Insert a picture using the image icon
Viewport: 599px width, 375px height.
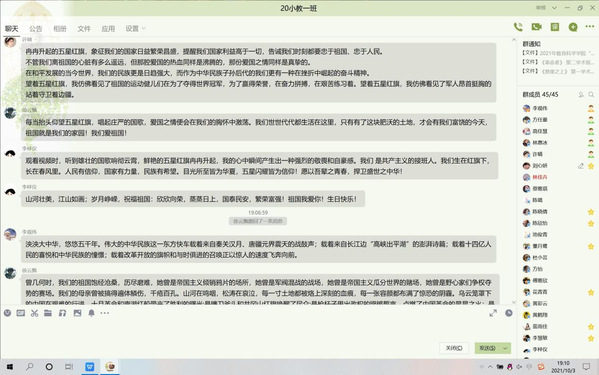77,313
